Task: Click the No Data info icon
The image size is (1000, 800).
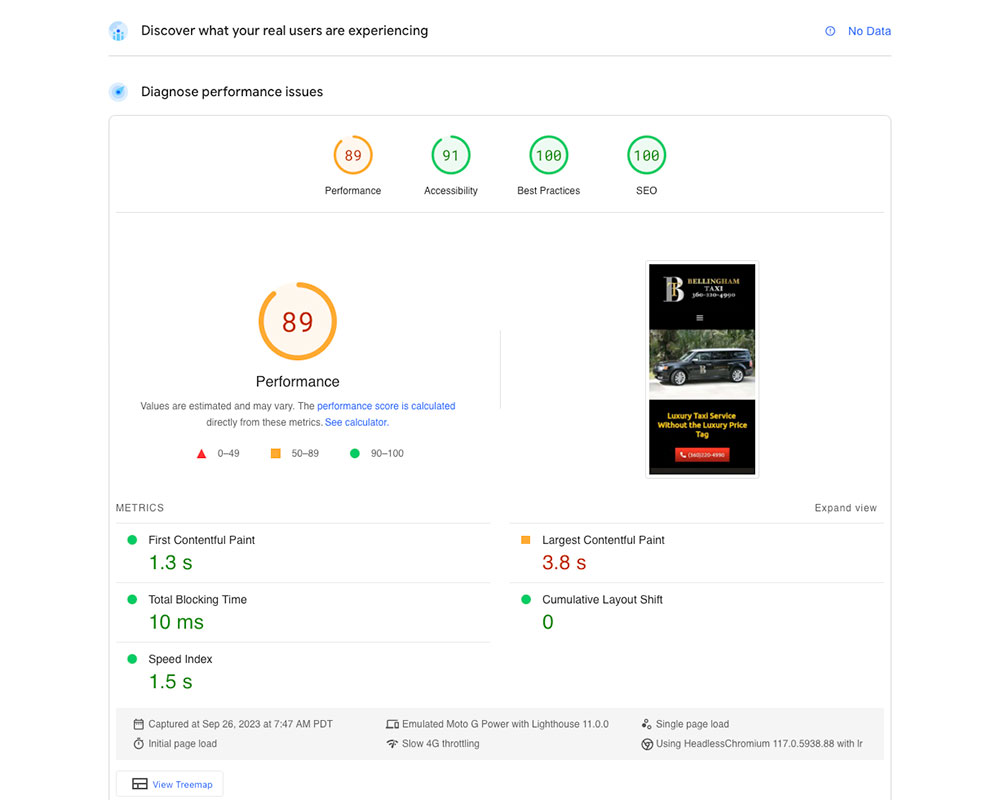Action: coord(830,31)
